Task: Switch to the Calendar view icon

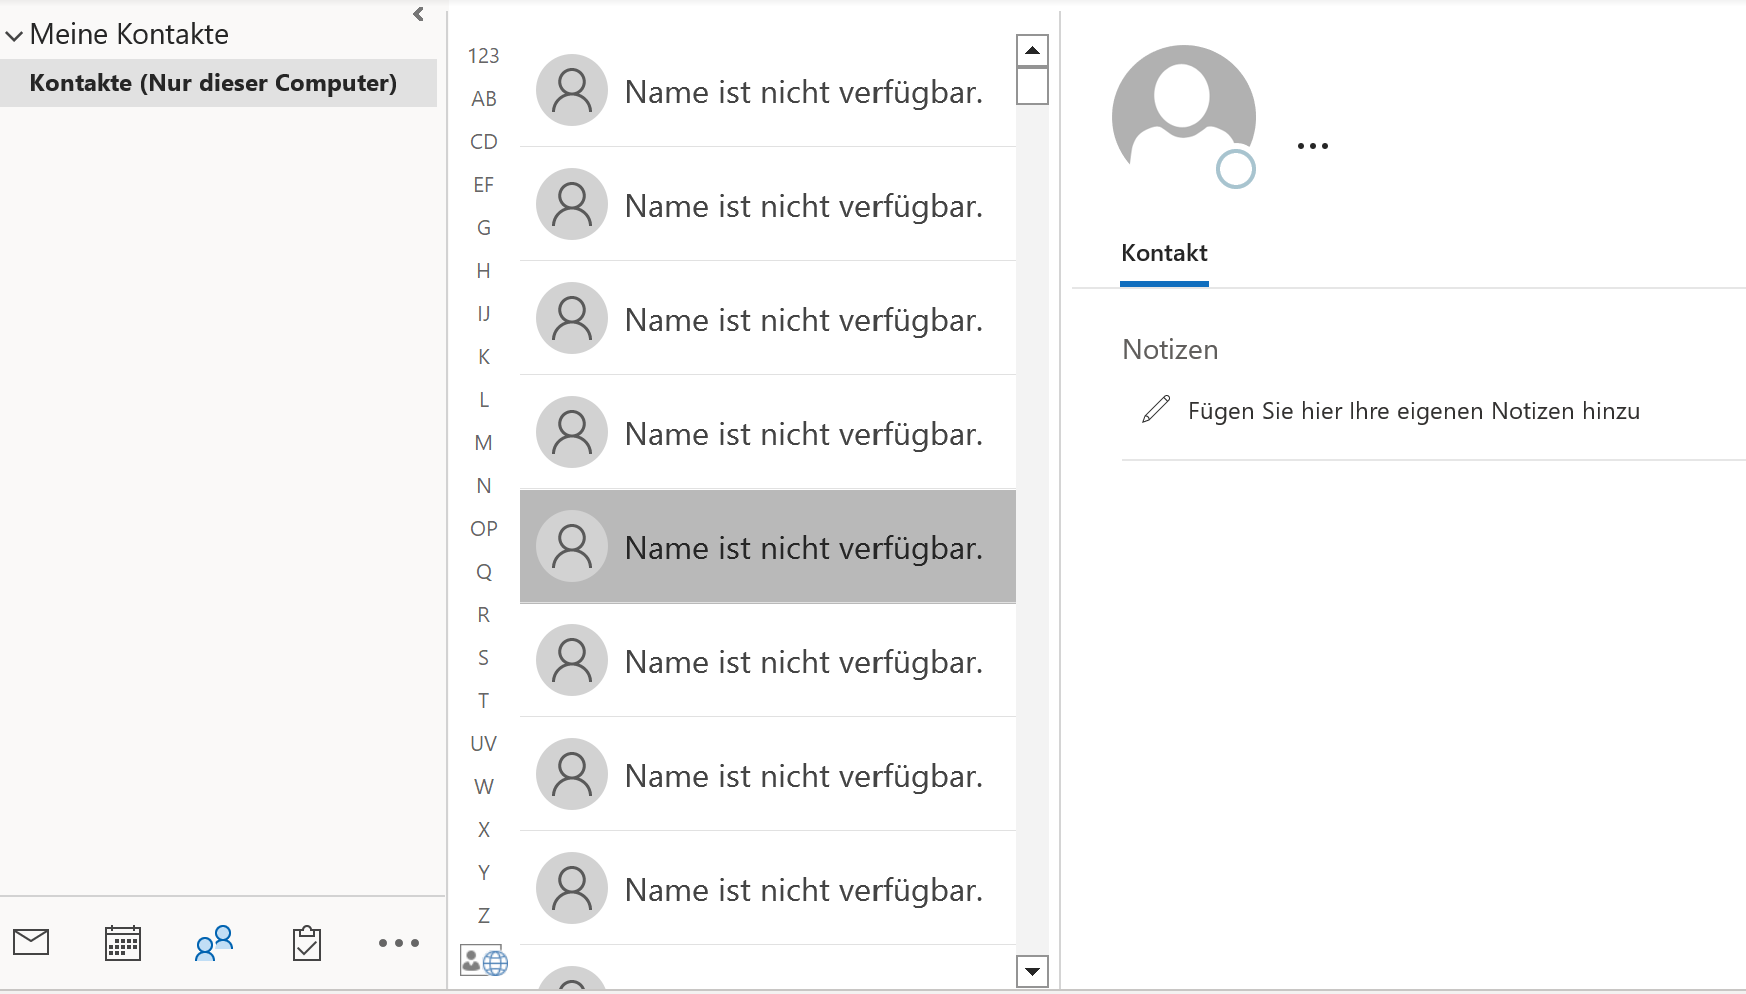Action: [x=123, y=943]
